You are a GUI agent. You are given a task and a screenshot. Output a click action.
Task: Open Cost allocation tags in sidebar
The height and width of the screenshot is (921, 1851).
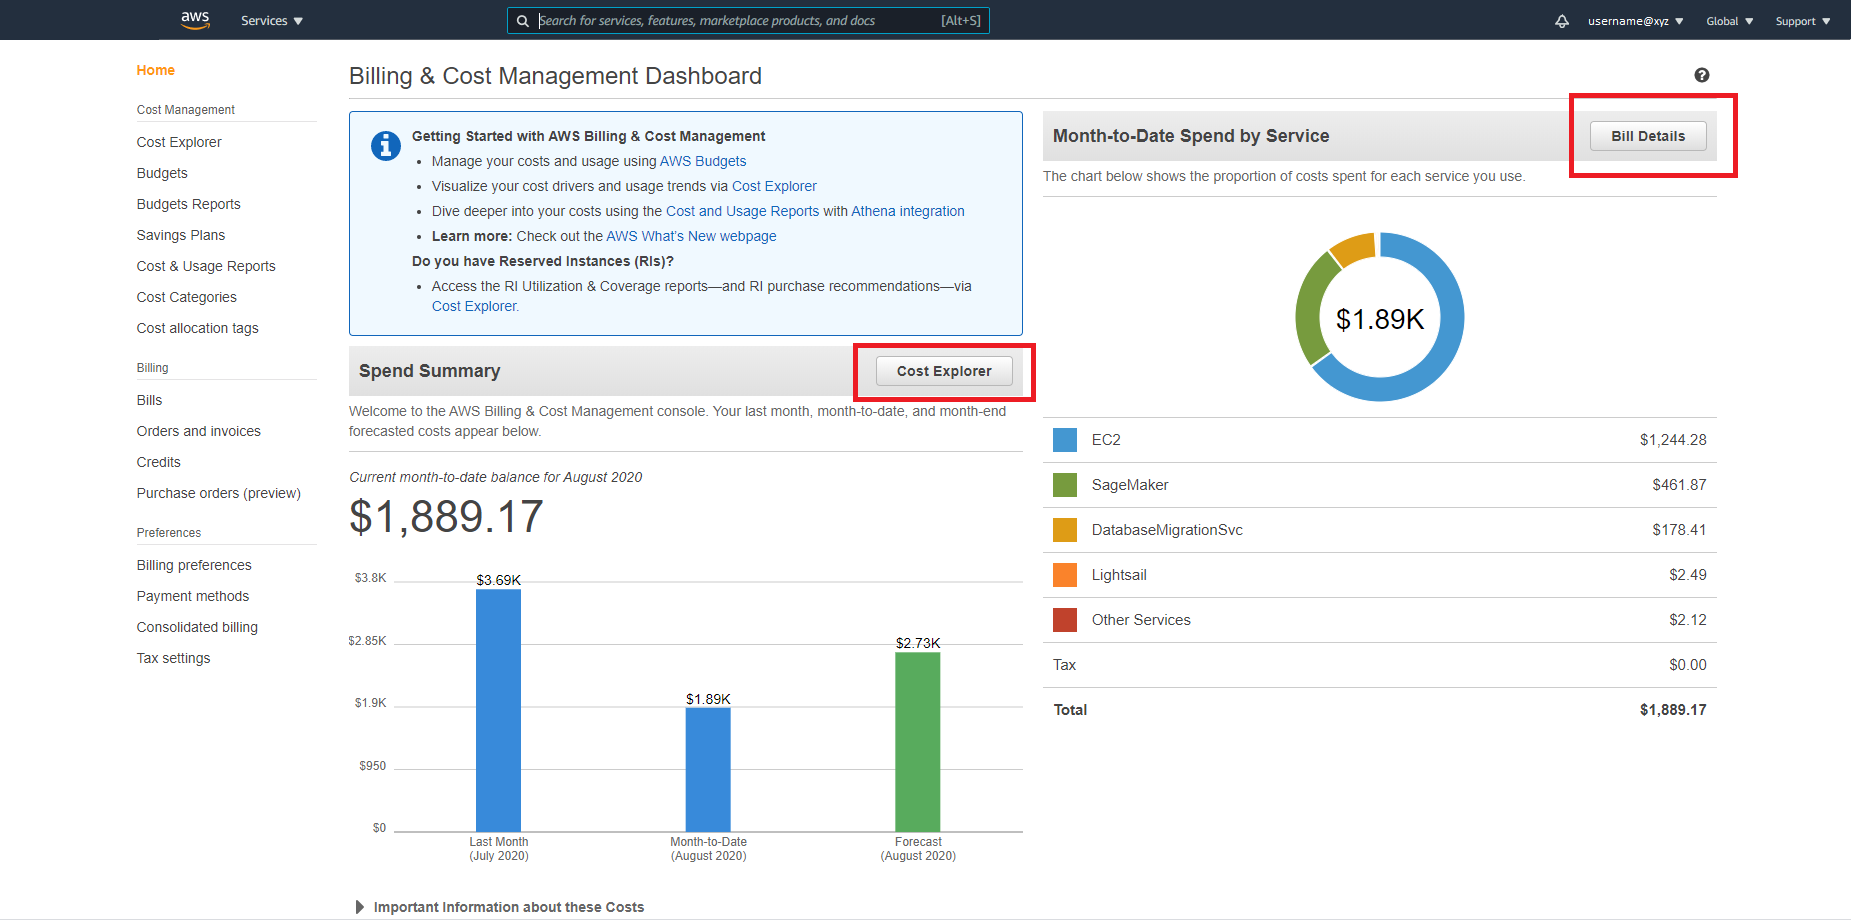click(198, 328)
